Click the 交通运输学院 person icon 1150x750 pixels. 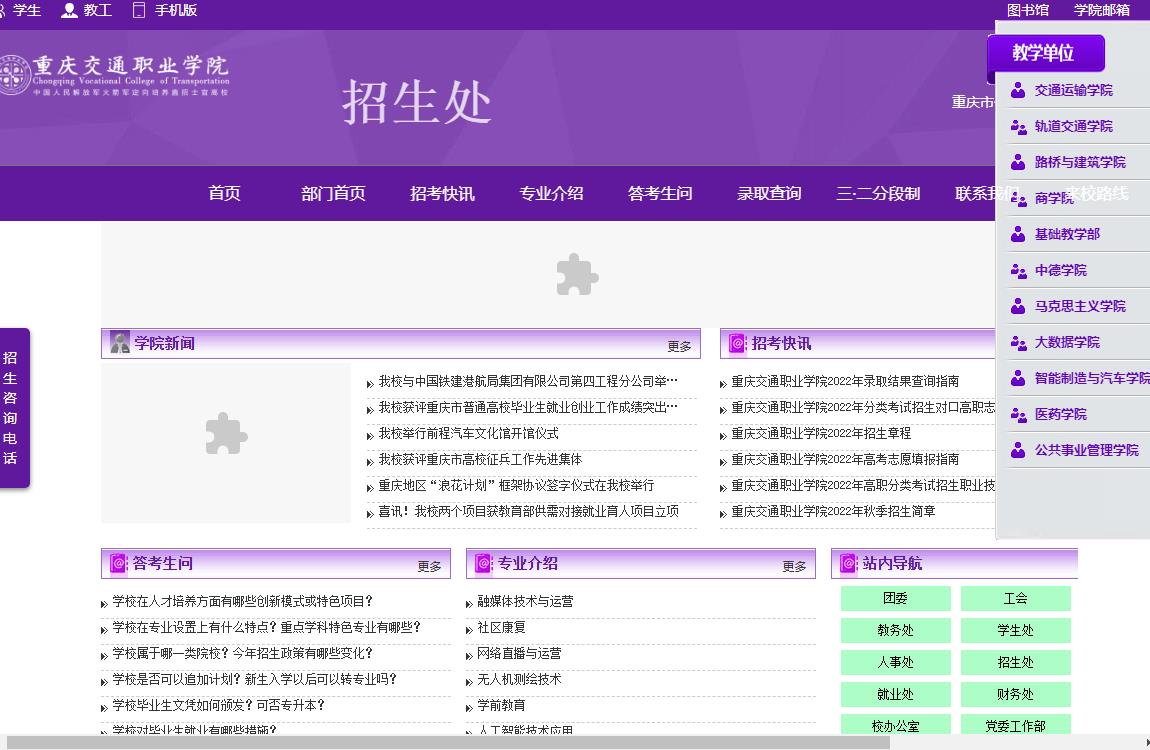1018,90
